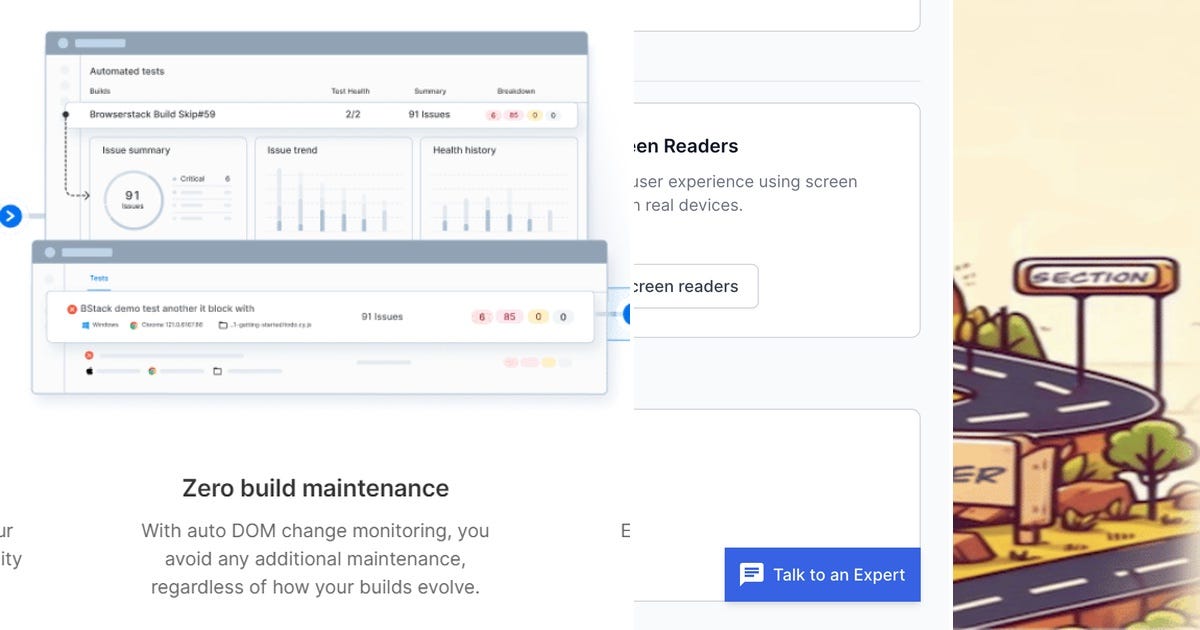
Task: Click the Automated tests heading
Action: click(127, 71)
